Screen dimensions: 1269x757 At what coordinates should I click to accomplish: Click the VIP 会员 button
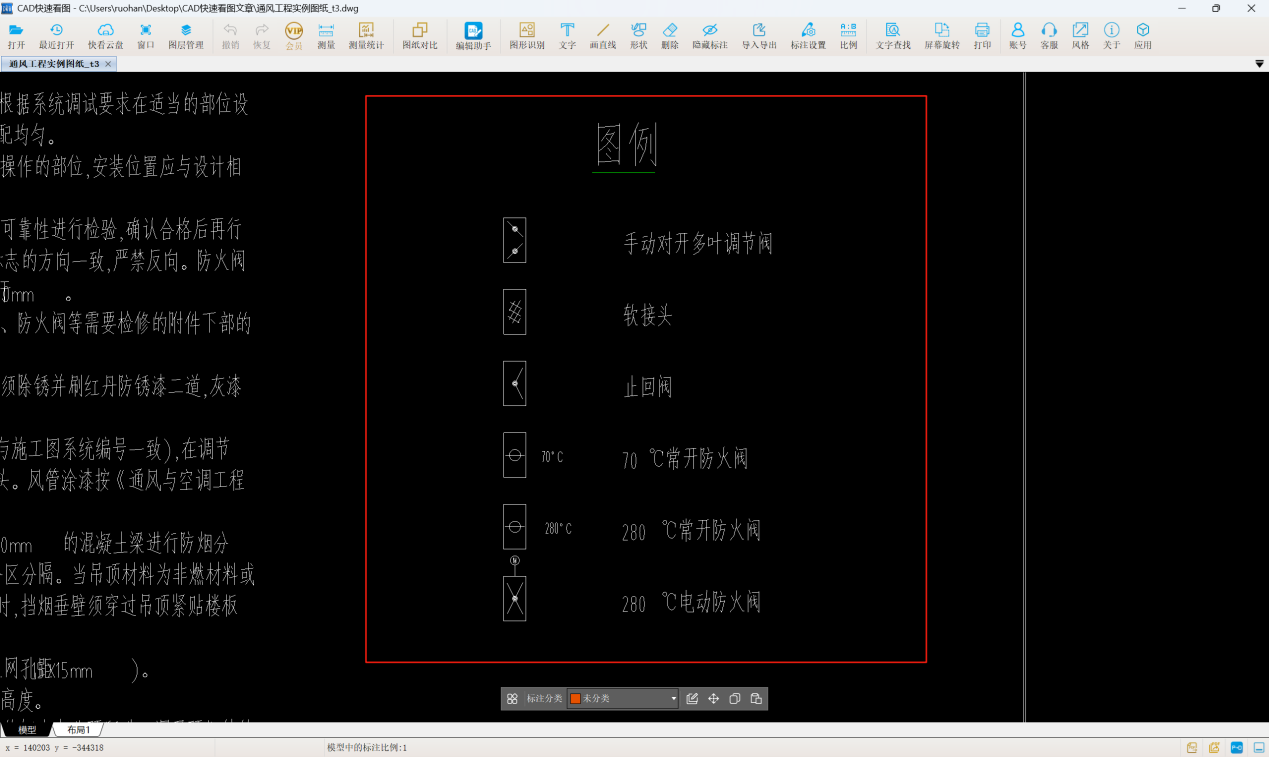pos(294,36)
